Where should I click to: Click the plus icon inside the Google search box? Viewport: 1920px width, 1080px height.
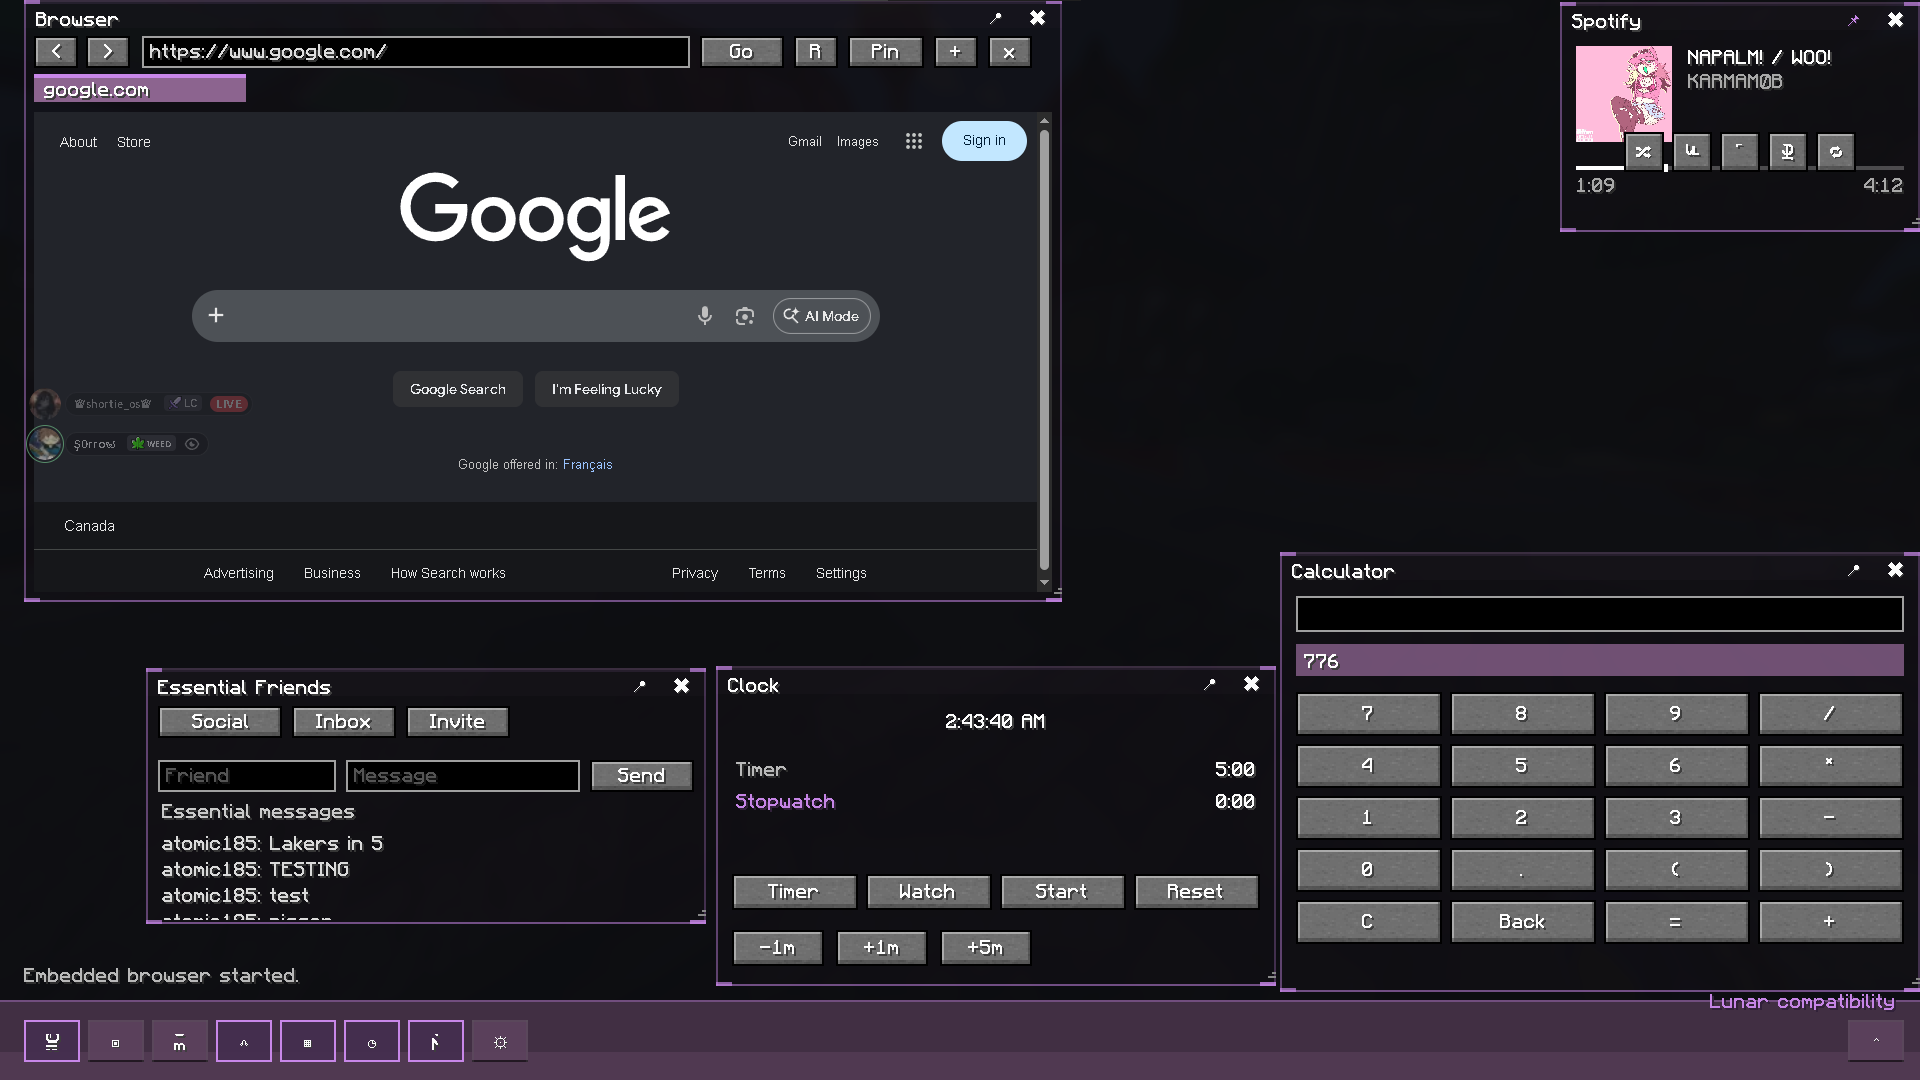click(216, 316)
